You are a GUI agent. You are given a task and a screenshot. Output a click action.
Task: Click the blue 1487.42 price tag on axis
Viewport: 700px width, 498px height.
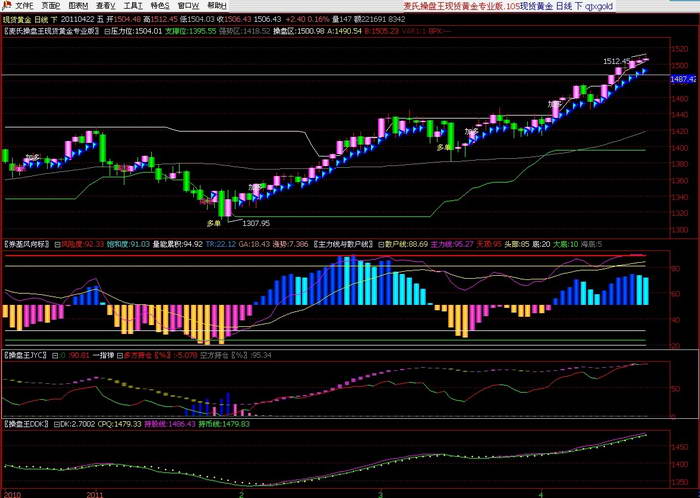[x=684, y=78]
